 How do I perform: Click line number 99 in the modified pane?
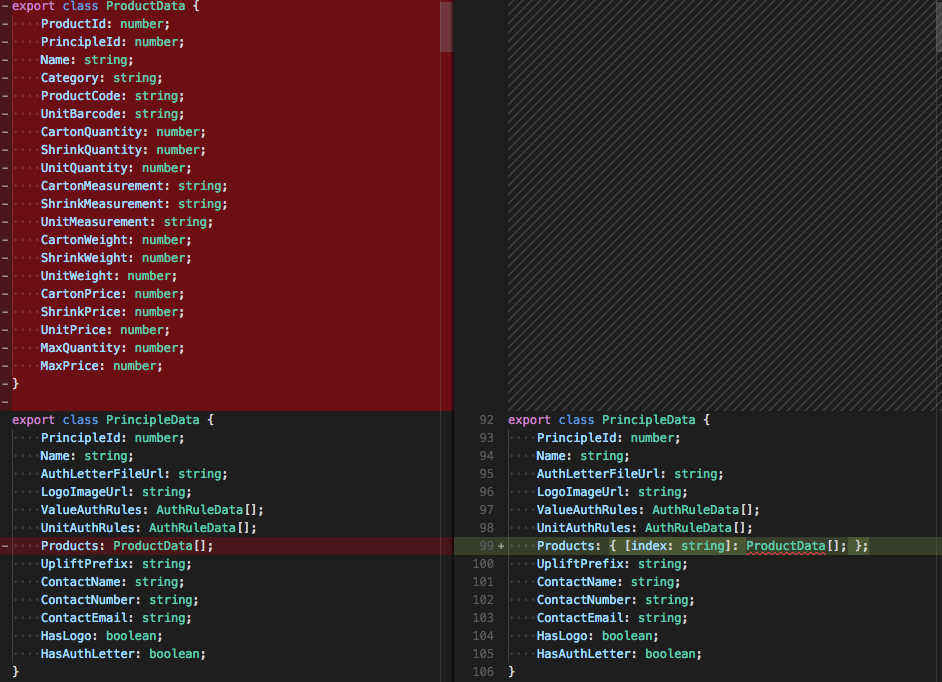pos(487,546)
